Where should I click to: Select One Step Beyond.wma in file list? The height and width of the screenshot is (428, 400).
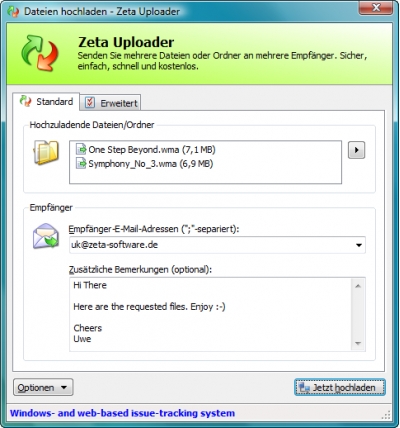click(x=146, y=150)
